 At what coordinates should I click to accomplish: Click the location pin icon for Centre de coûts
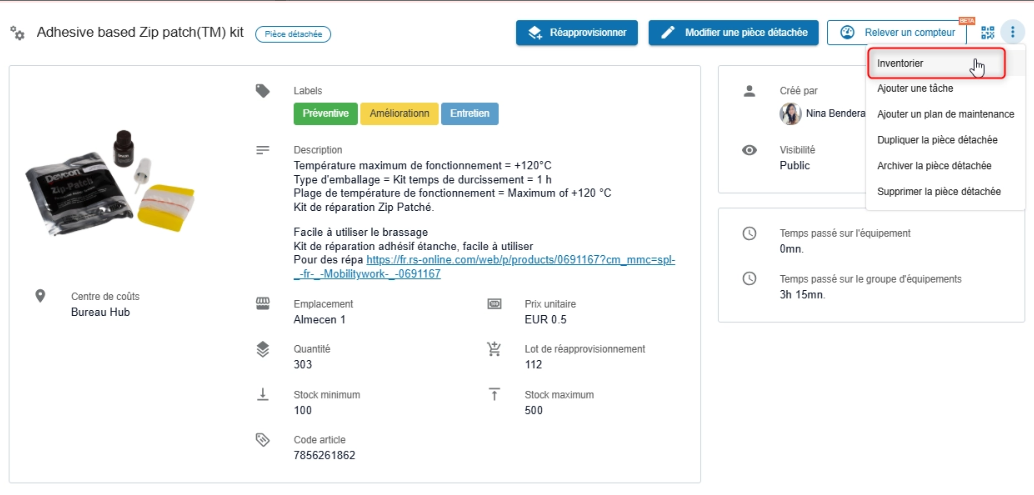click(x=40, y=296)
